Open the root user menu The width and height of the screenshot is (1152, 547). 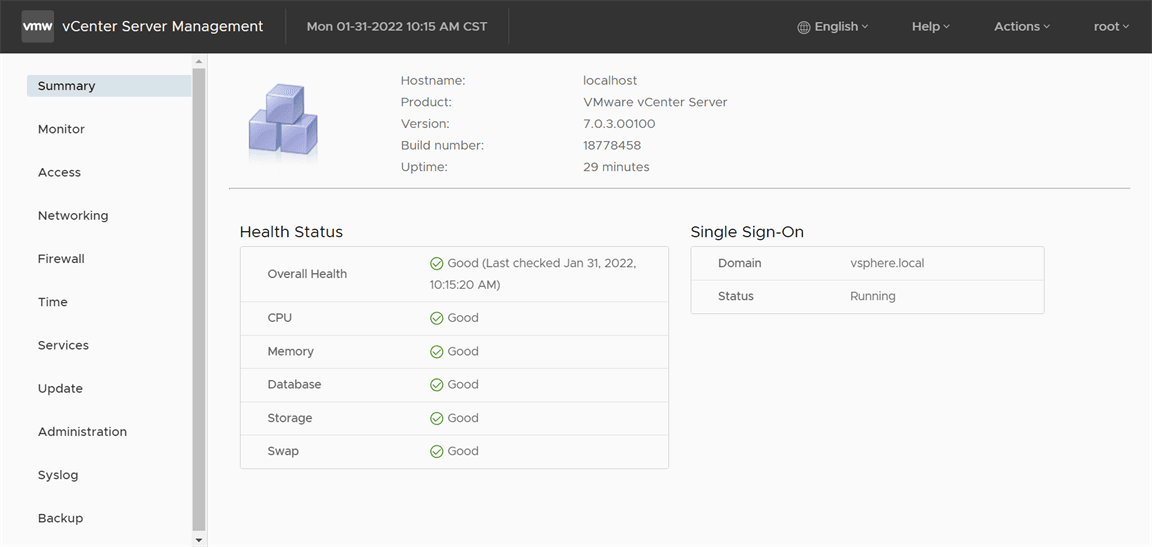(1111, 27)
